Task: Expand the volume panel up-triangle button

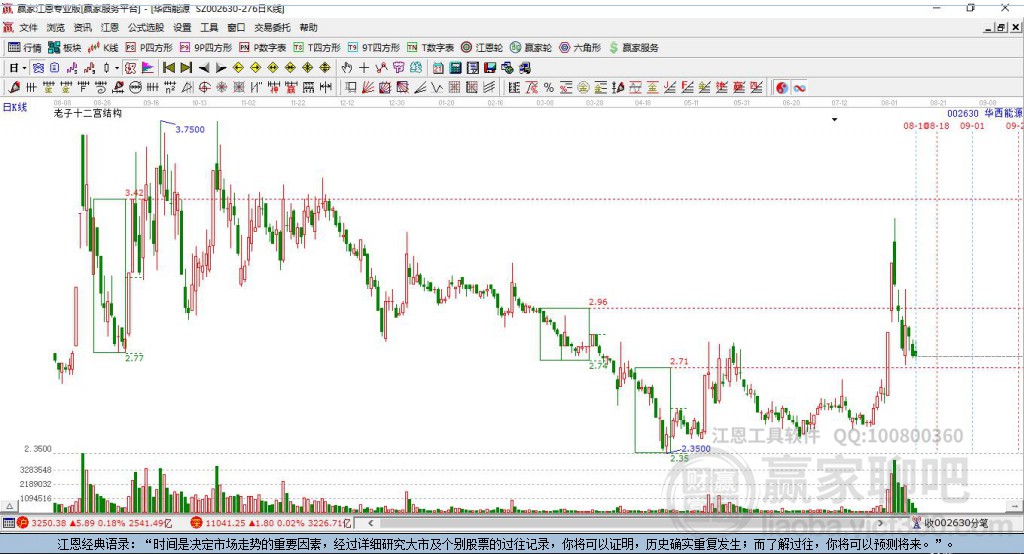Action: point(9,506)
